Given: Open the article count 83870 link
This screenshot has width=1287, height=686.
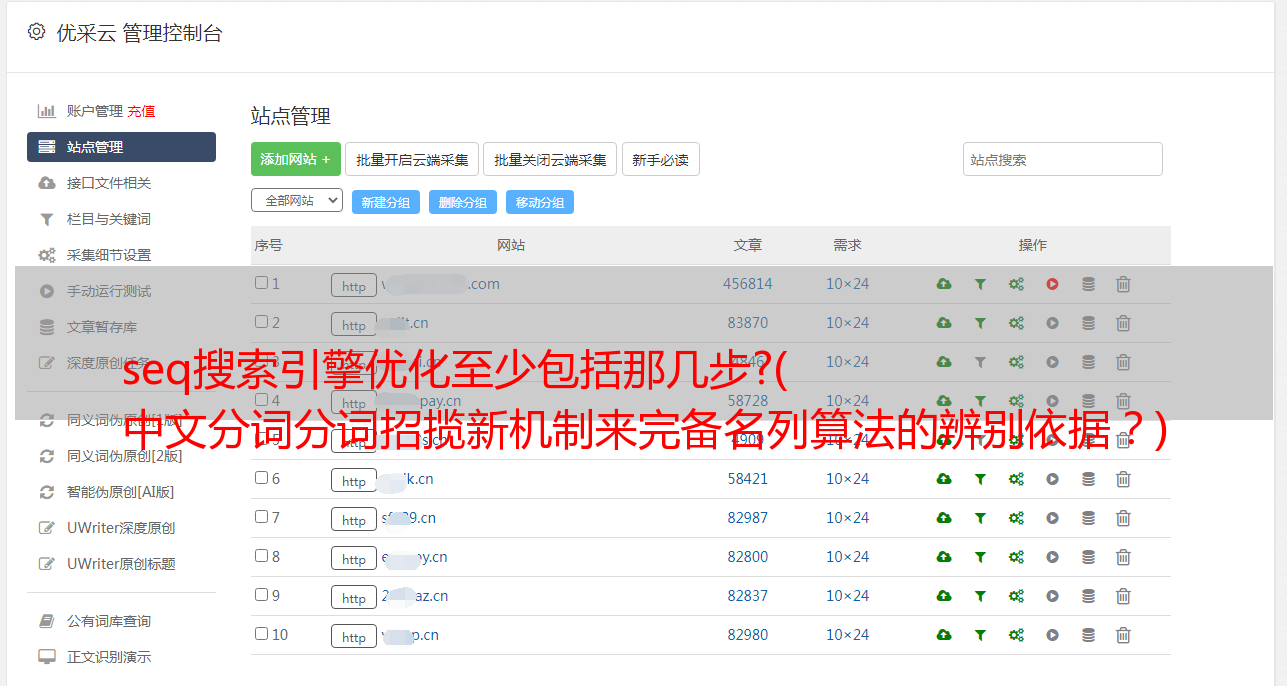Looking at the screenshot, I should click(748, 323).
